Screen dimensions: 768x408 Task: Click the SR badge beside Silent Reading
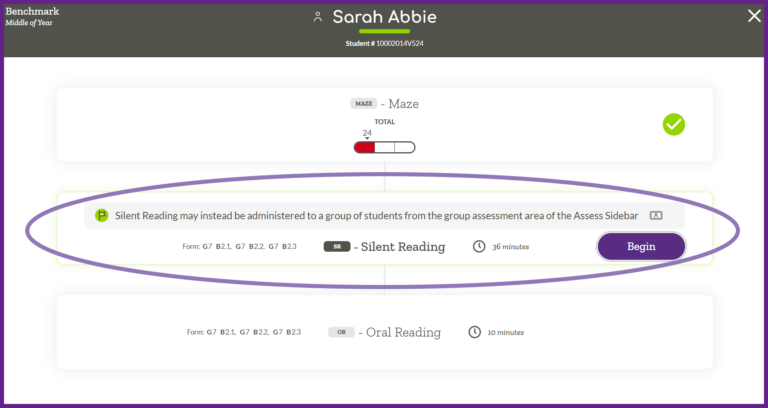337,246
